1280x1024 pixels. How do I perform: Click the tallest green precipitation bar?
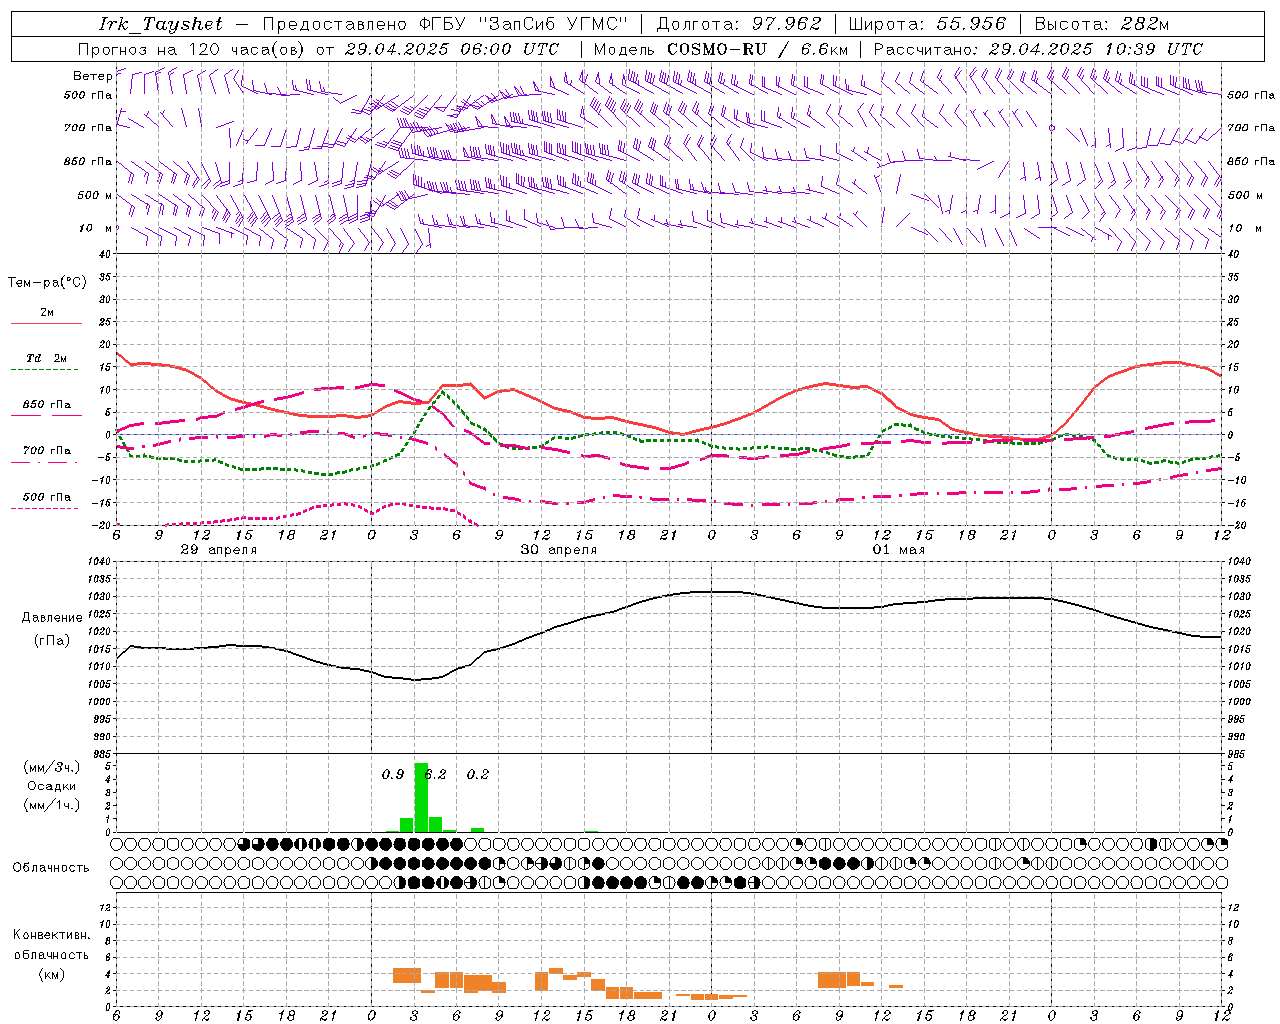(x=421, y=798)
